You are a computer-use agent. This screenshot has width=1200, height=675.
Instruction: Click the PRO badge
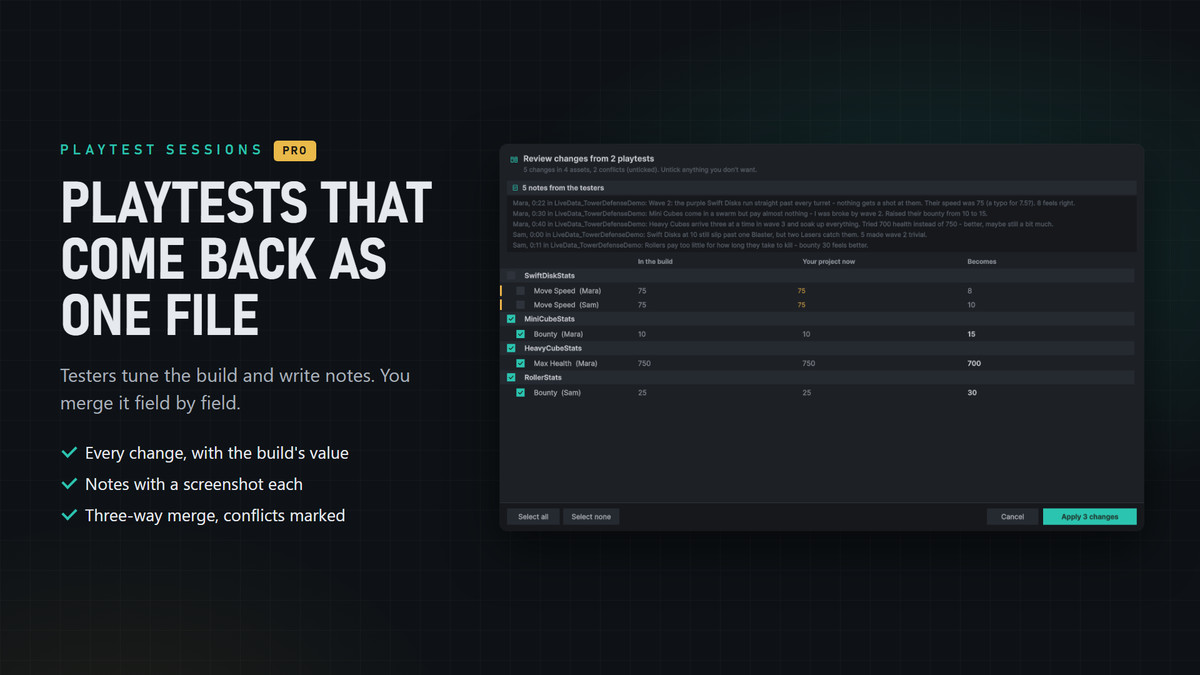point(295,150)
